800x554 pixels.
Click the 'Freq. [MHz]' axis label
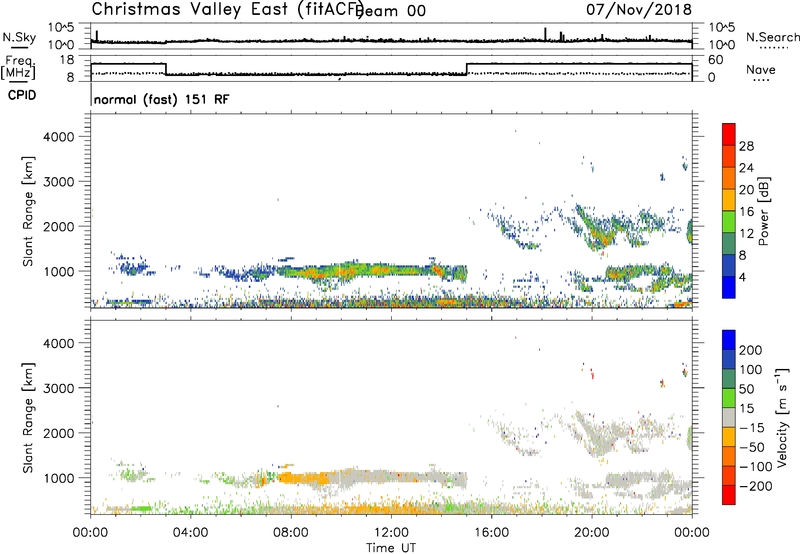pos(20,67)
